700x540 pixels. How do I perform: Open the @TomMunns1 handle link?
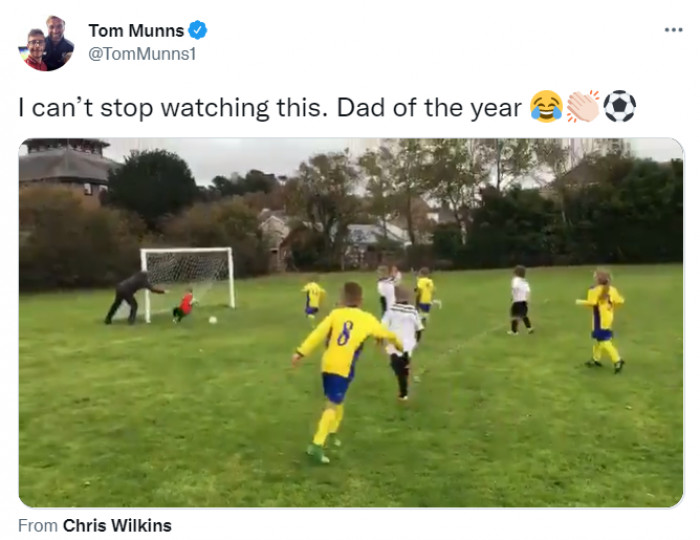142,54
